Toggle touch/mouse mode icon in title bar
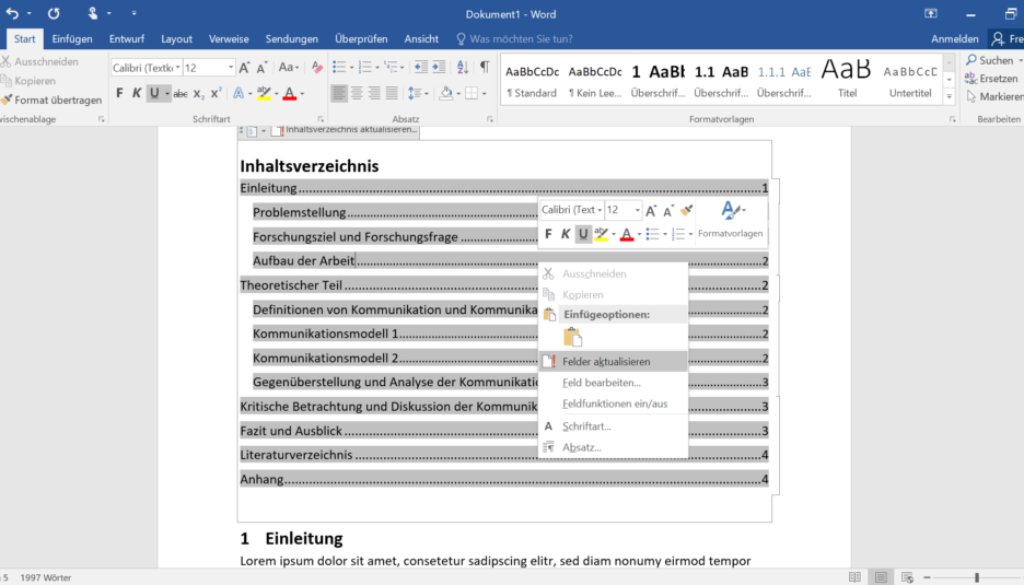The width and height of the screenshot is (1024, 585). [93, 13]
